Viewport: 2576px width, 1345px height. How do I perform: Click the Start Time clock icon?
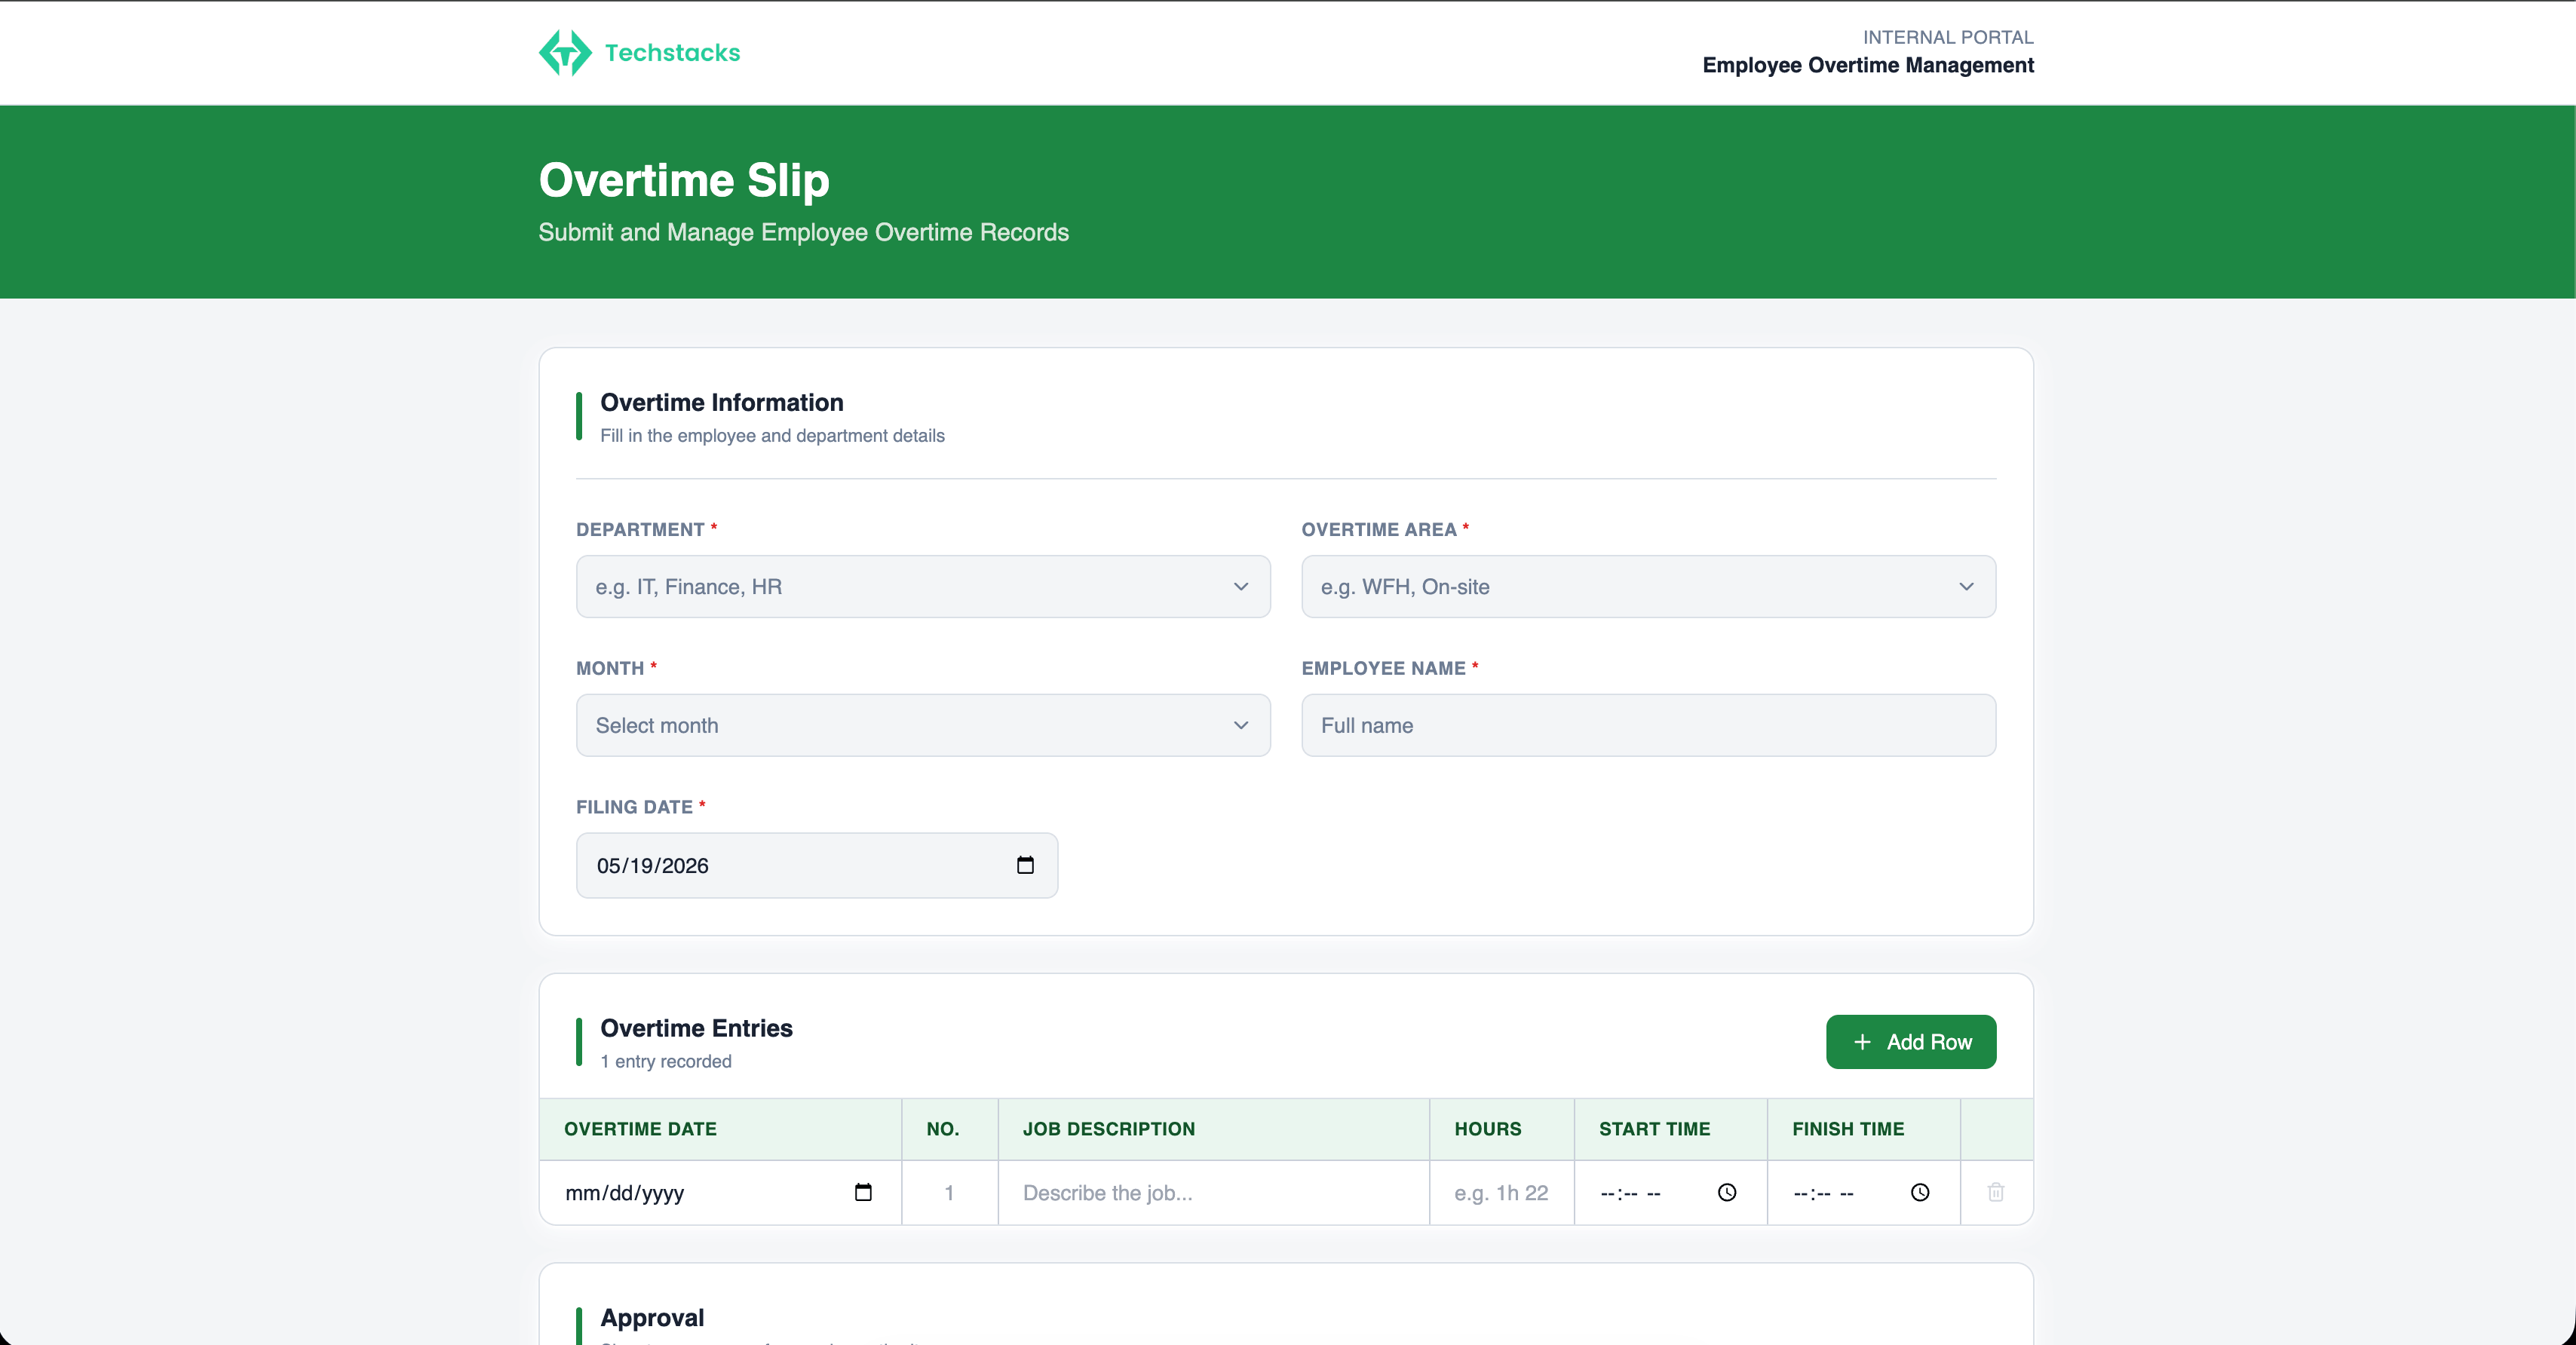(1727, 1192)
